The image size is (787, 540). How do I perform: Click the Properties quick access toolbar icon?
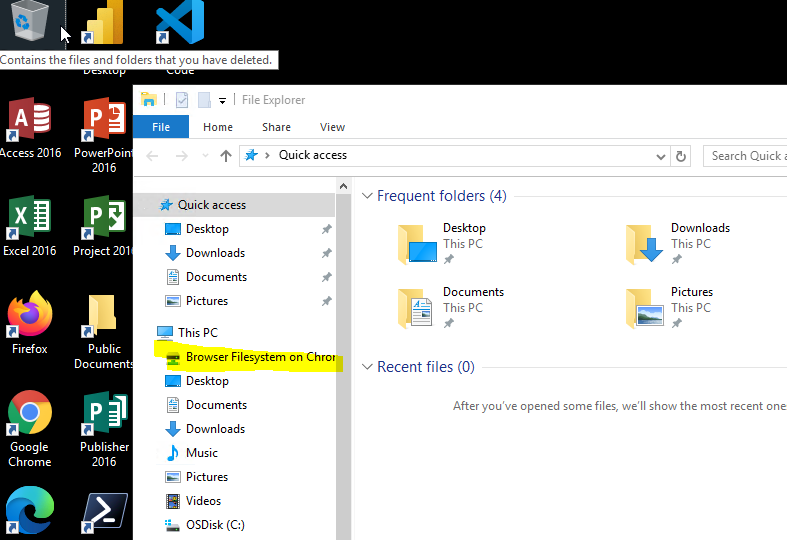[182, 100]
